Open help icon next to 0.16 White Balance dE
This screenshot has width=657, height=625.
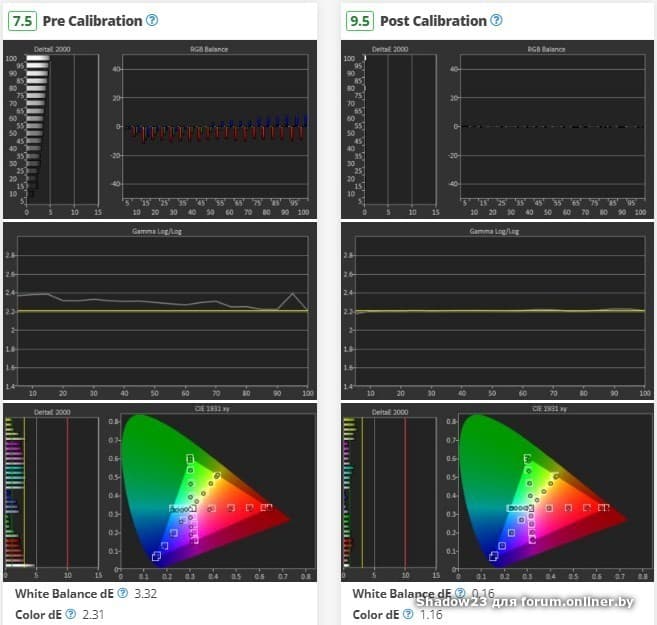pyautogui.click(x=460, y=593)
